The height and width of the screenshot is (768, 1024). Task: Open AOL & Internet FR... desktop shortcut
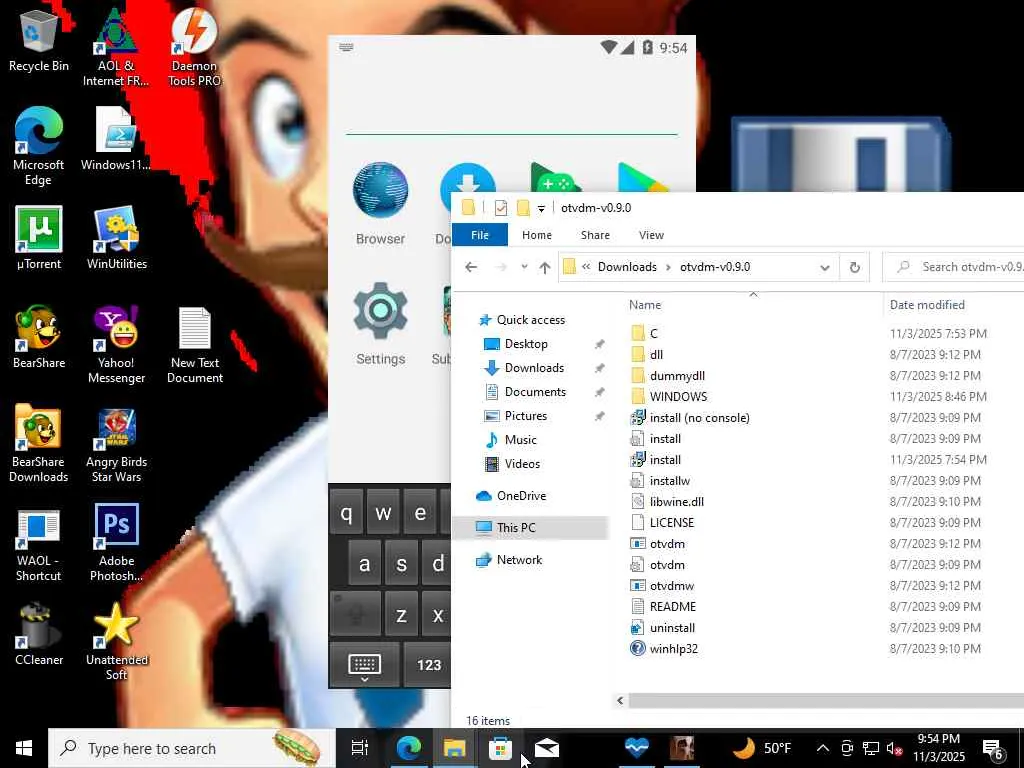(x=116, y=46)
